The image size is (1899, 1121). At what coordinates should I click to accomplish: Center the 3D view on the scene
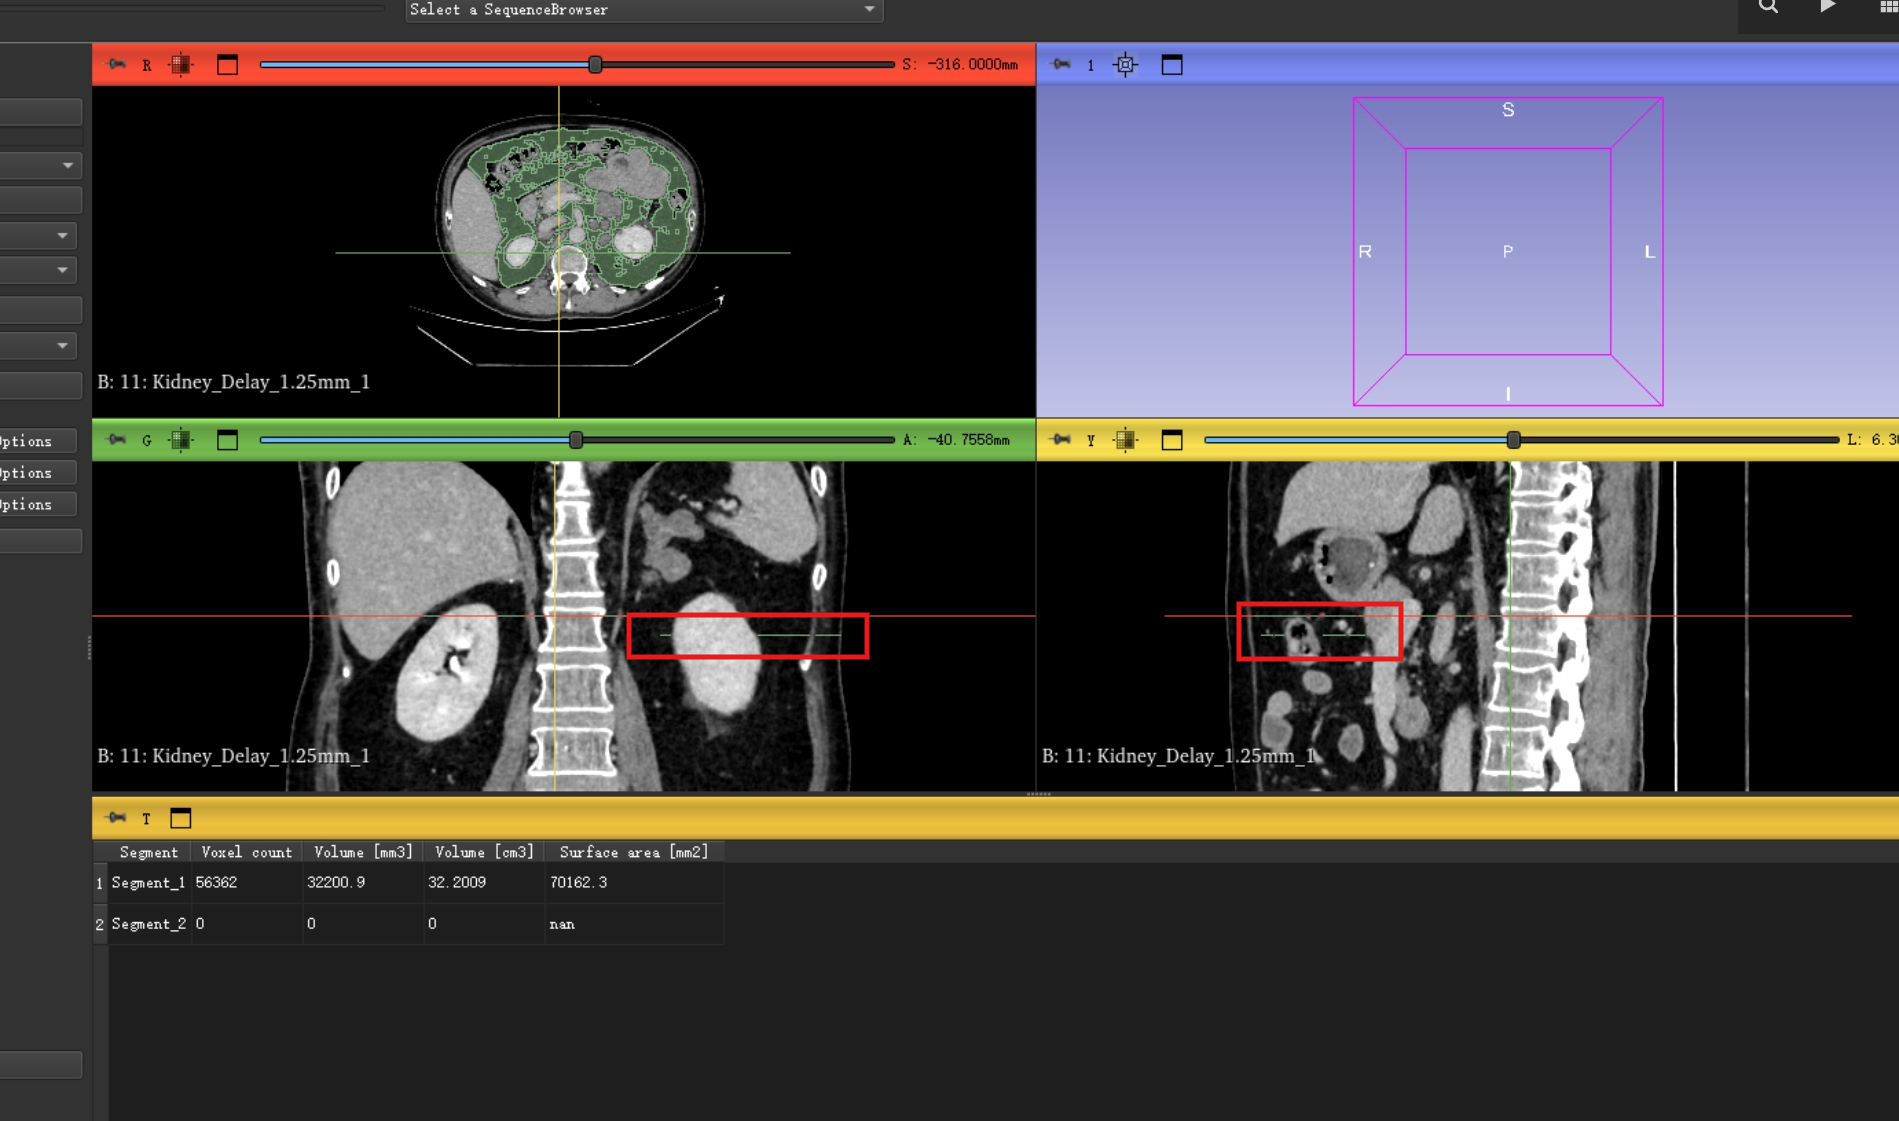click(1125, 65)
